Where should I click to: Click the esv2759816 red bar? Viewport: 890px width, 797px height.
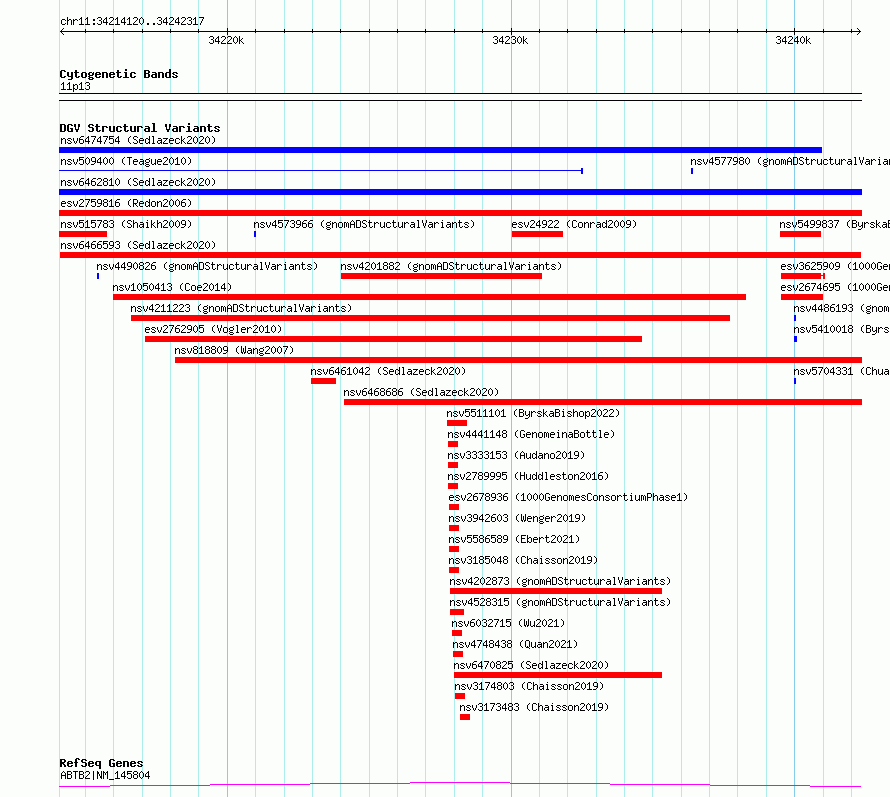(460, 213)
